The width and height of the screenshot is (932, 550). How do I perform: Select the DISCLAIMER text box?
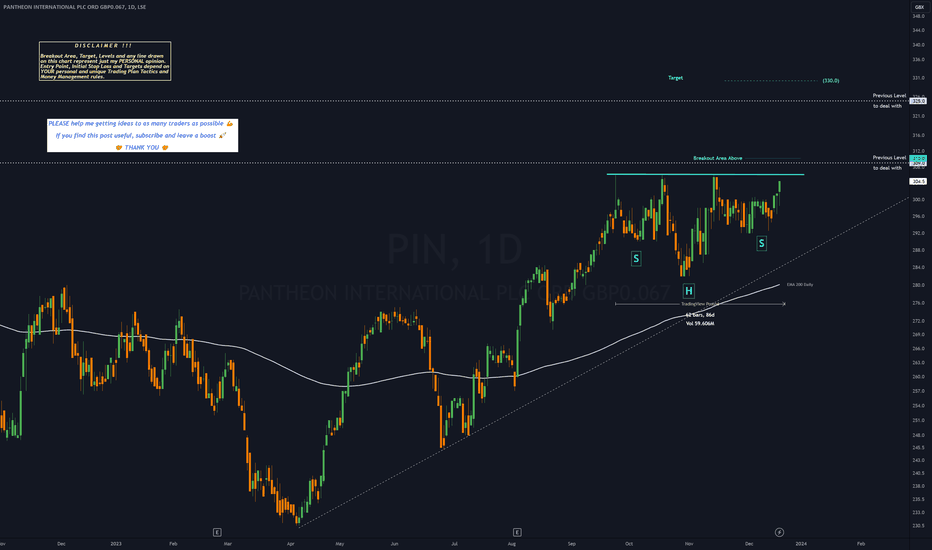click(105, 61)
